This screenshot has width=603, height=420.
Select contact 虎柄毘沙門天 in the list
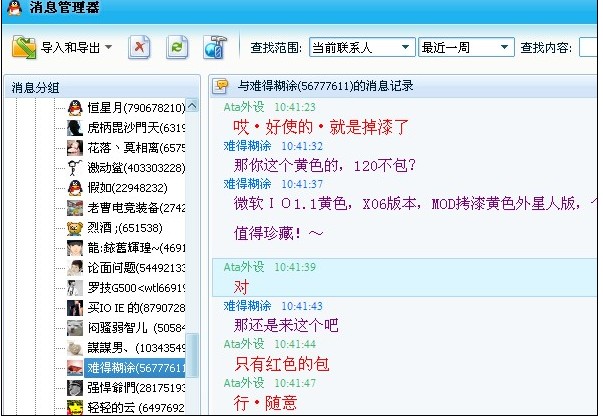point(136,127)
